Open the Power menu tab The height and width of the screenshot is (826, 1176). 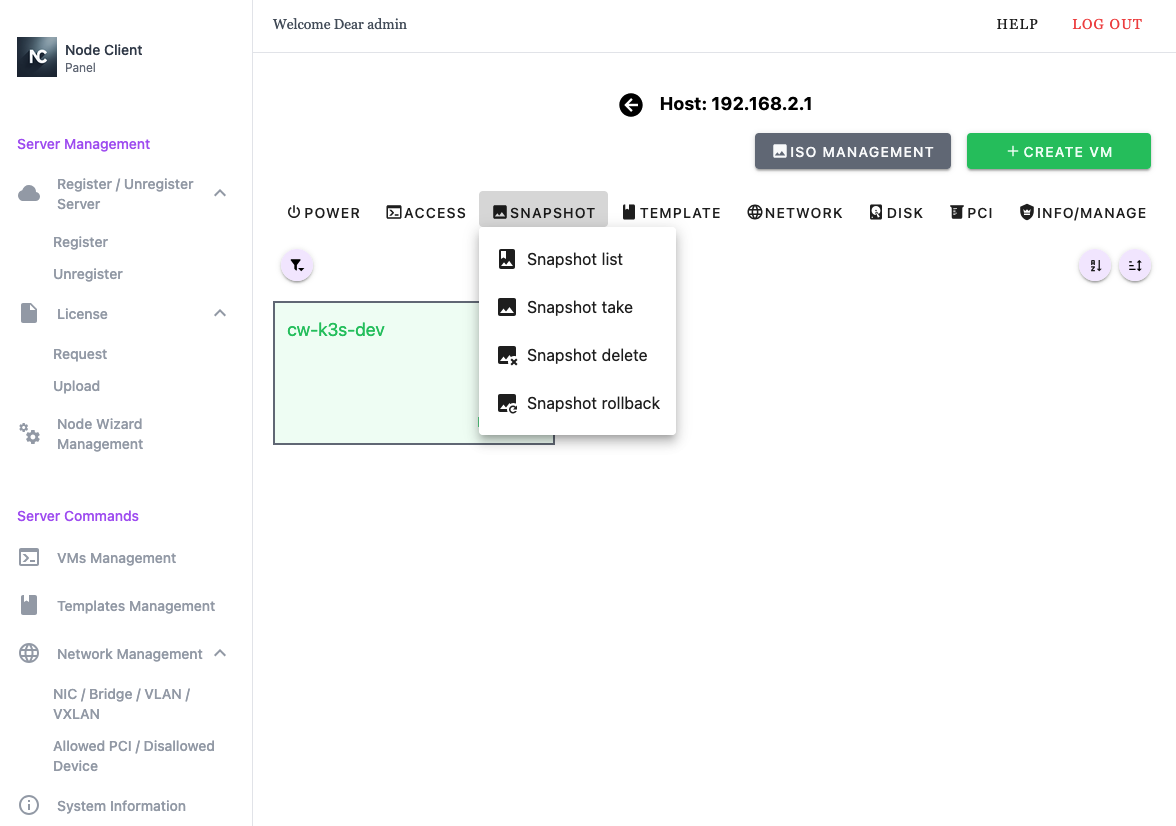coord(324,213)
